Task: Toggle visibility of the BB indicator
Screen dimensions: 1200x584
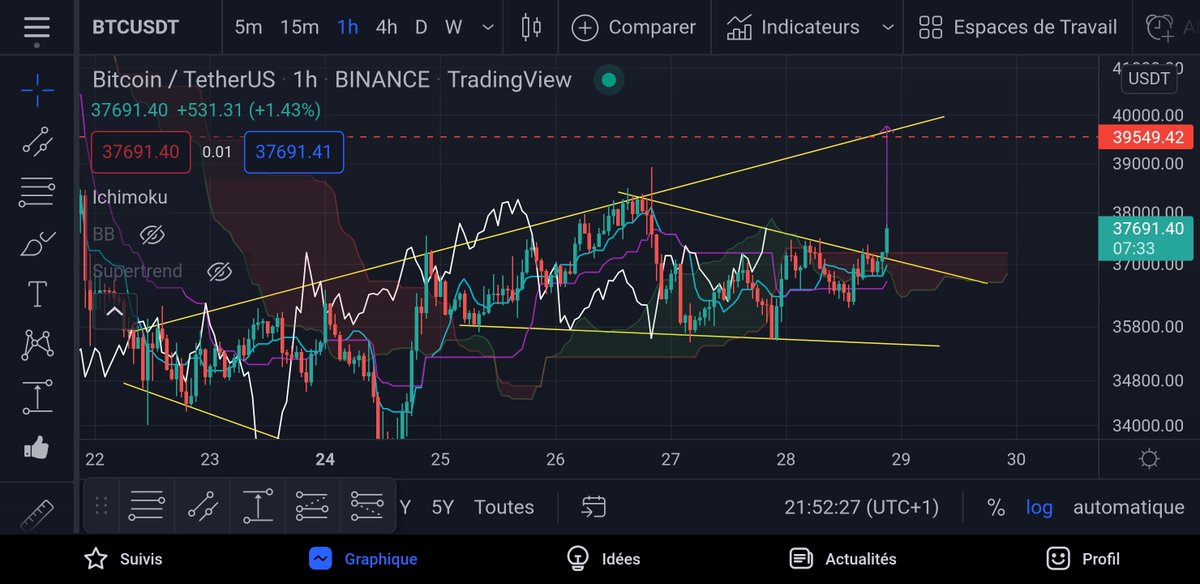Action: 151,235
